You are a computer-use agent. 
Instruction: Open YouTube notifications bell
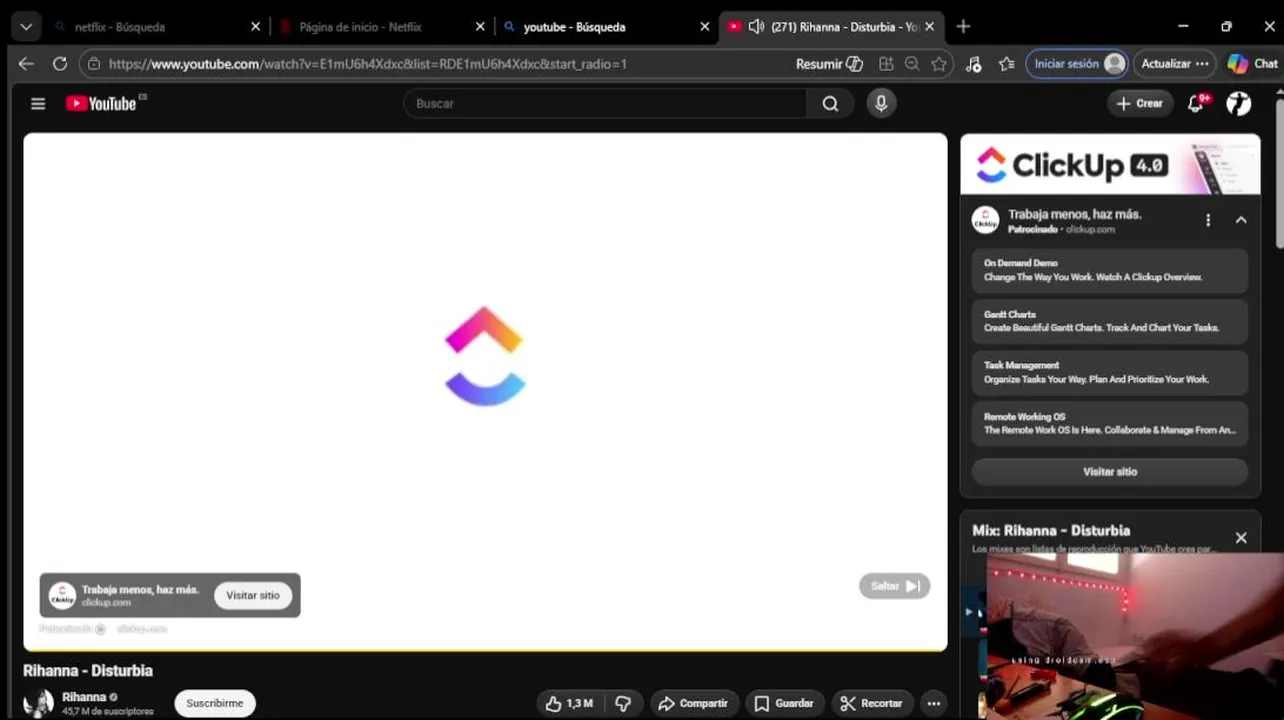1196,103
